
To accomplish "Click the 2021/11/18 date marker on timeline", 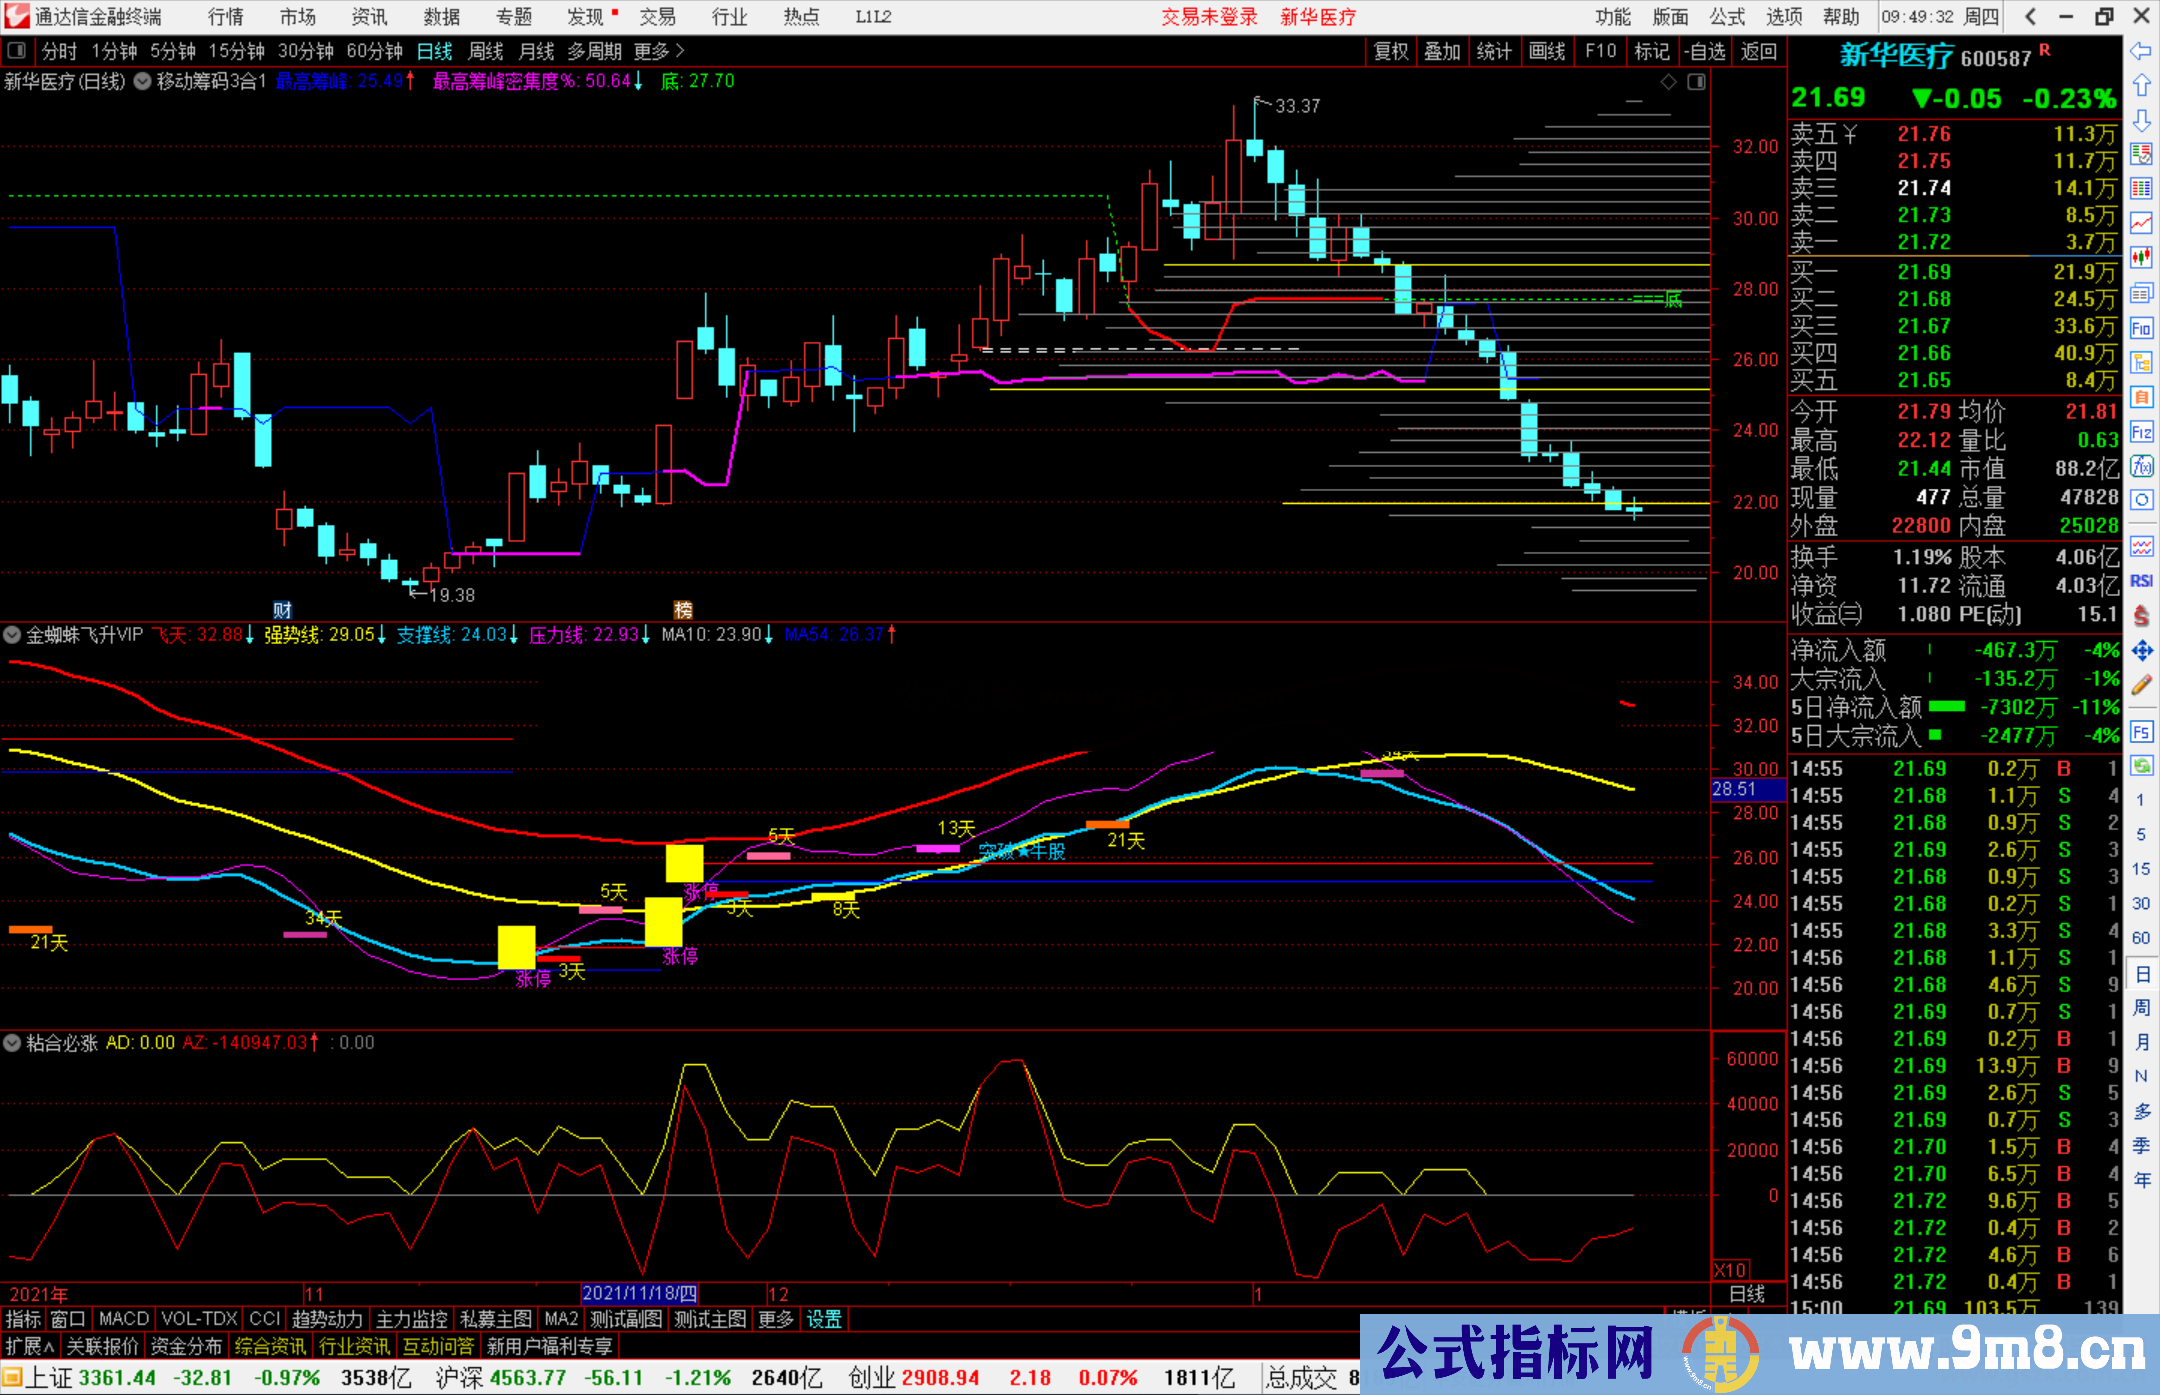I will tap(640, 1294).
